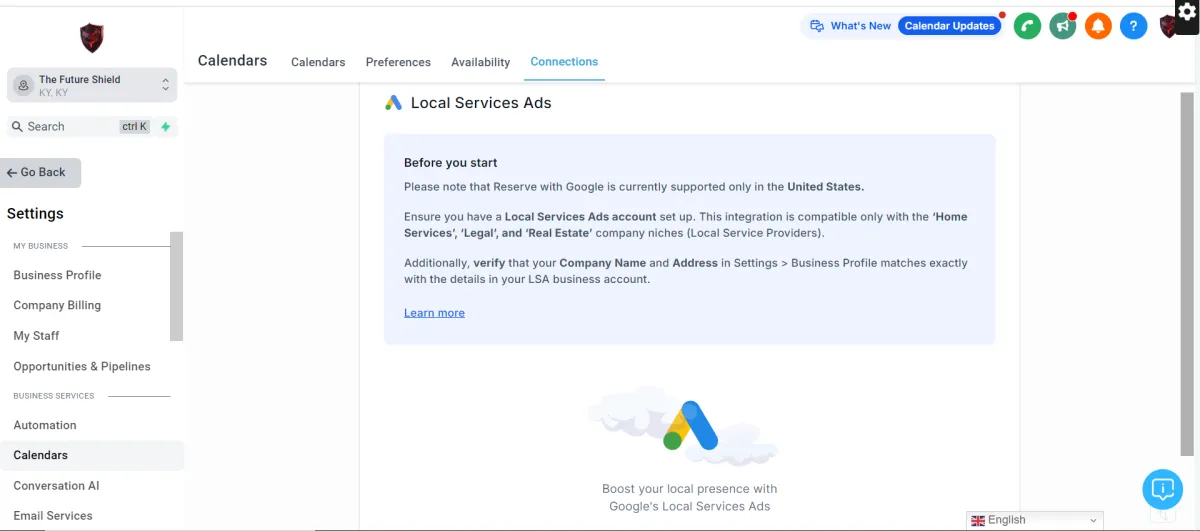Screen dimensions: 1200x531
Task: Open the chat support widget
Action: point(1162,489)
